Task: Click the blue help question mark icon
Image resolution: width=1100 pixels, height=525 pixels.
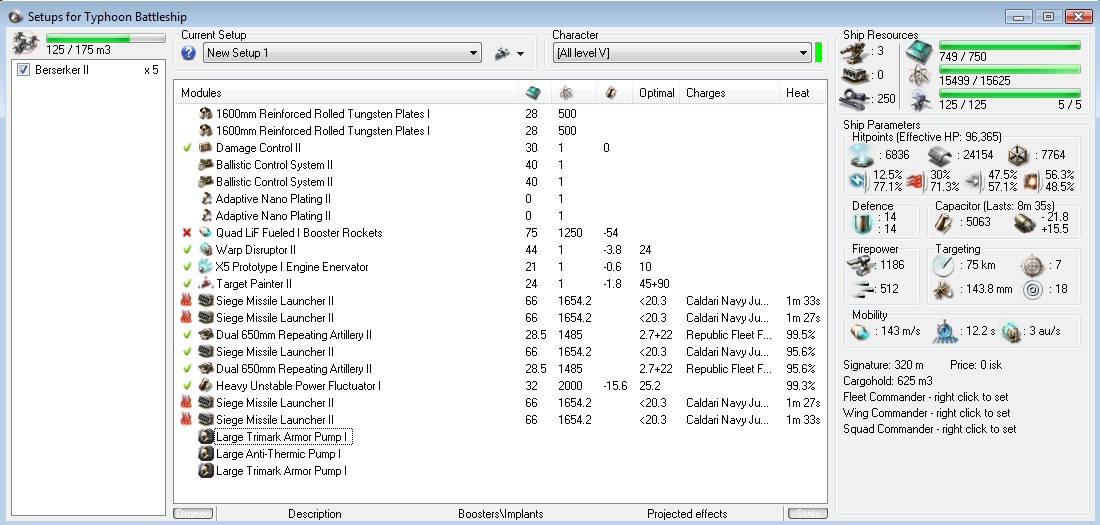Action: point(189,53)
